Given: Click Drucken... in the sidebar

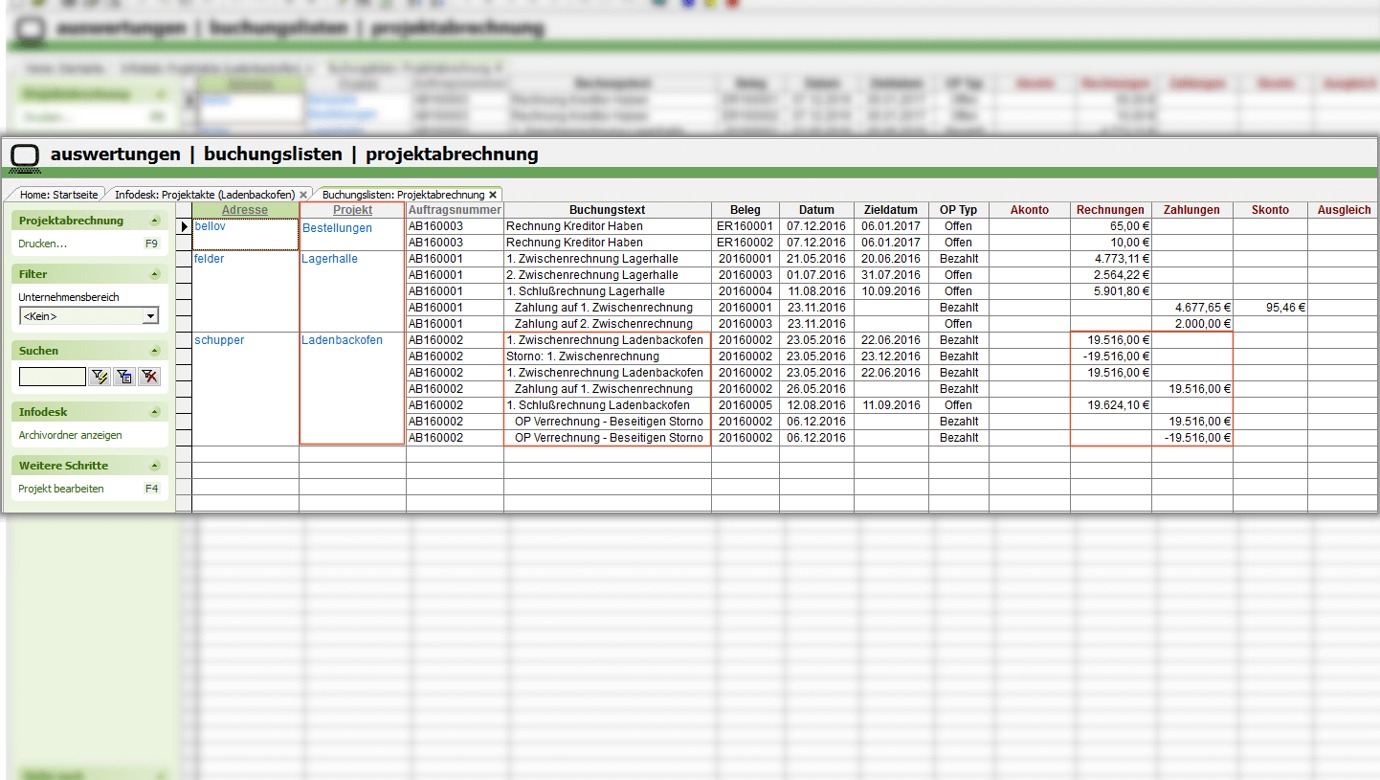Looking at the screenshot, I should [x=43, y=244].
